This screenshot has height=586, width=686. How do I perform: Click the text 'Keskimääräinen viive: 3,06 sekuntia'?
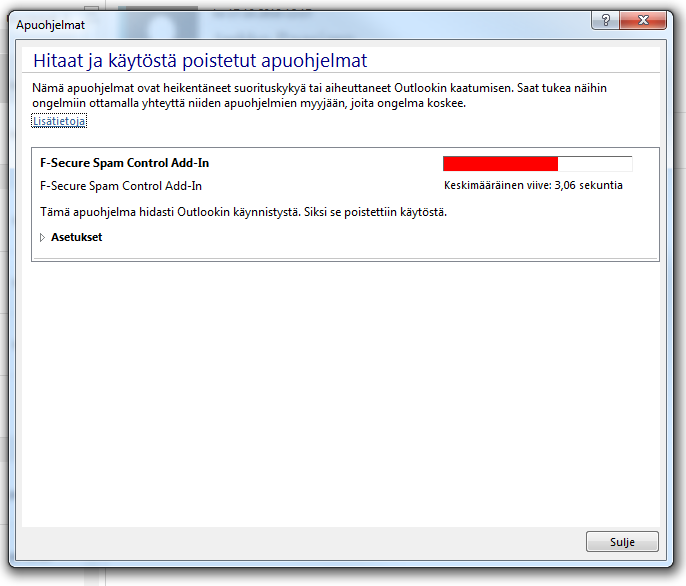[533, 185]
